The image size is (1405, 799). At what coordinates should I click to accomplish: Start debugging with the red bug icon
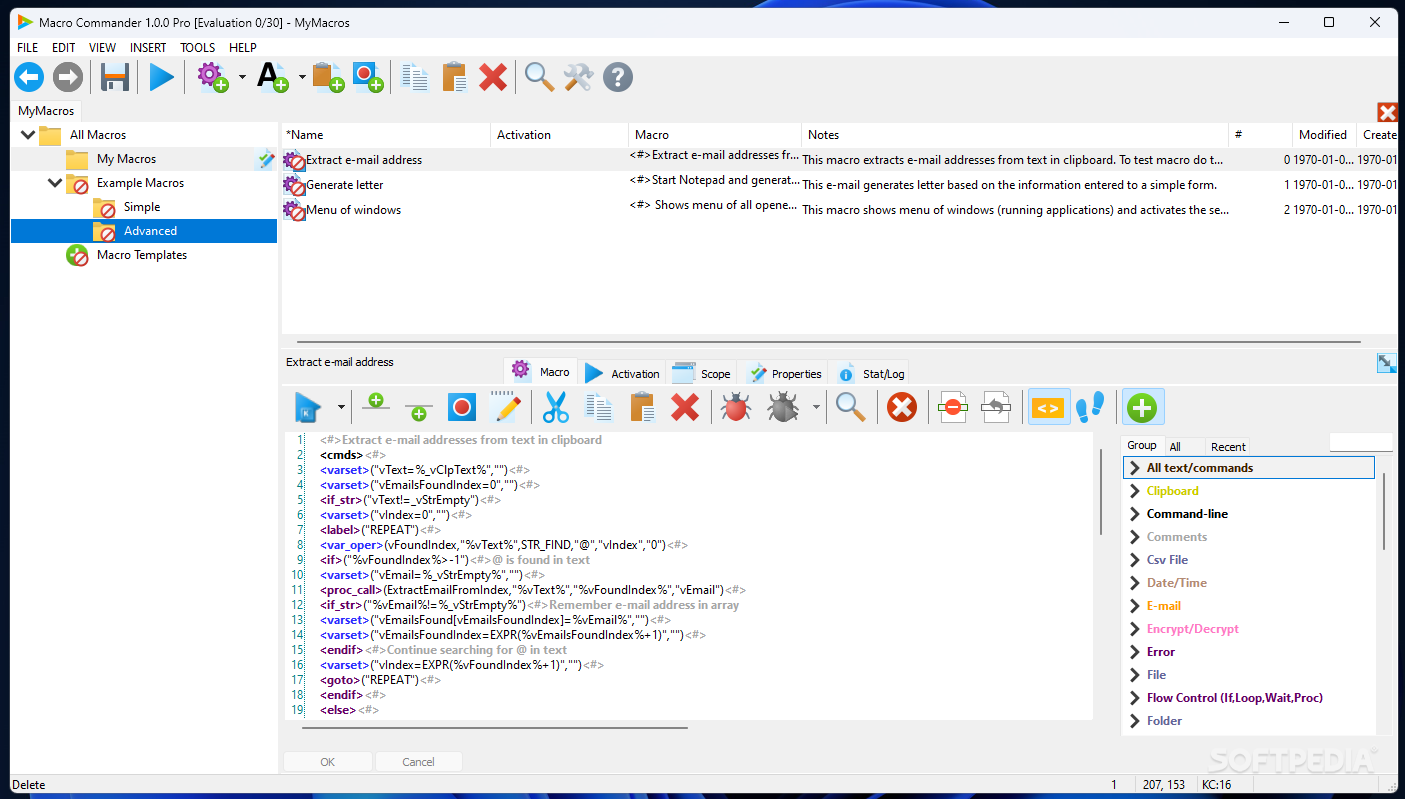(736, 407)
